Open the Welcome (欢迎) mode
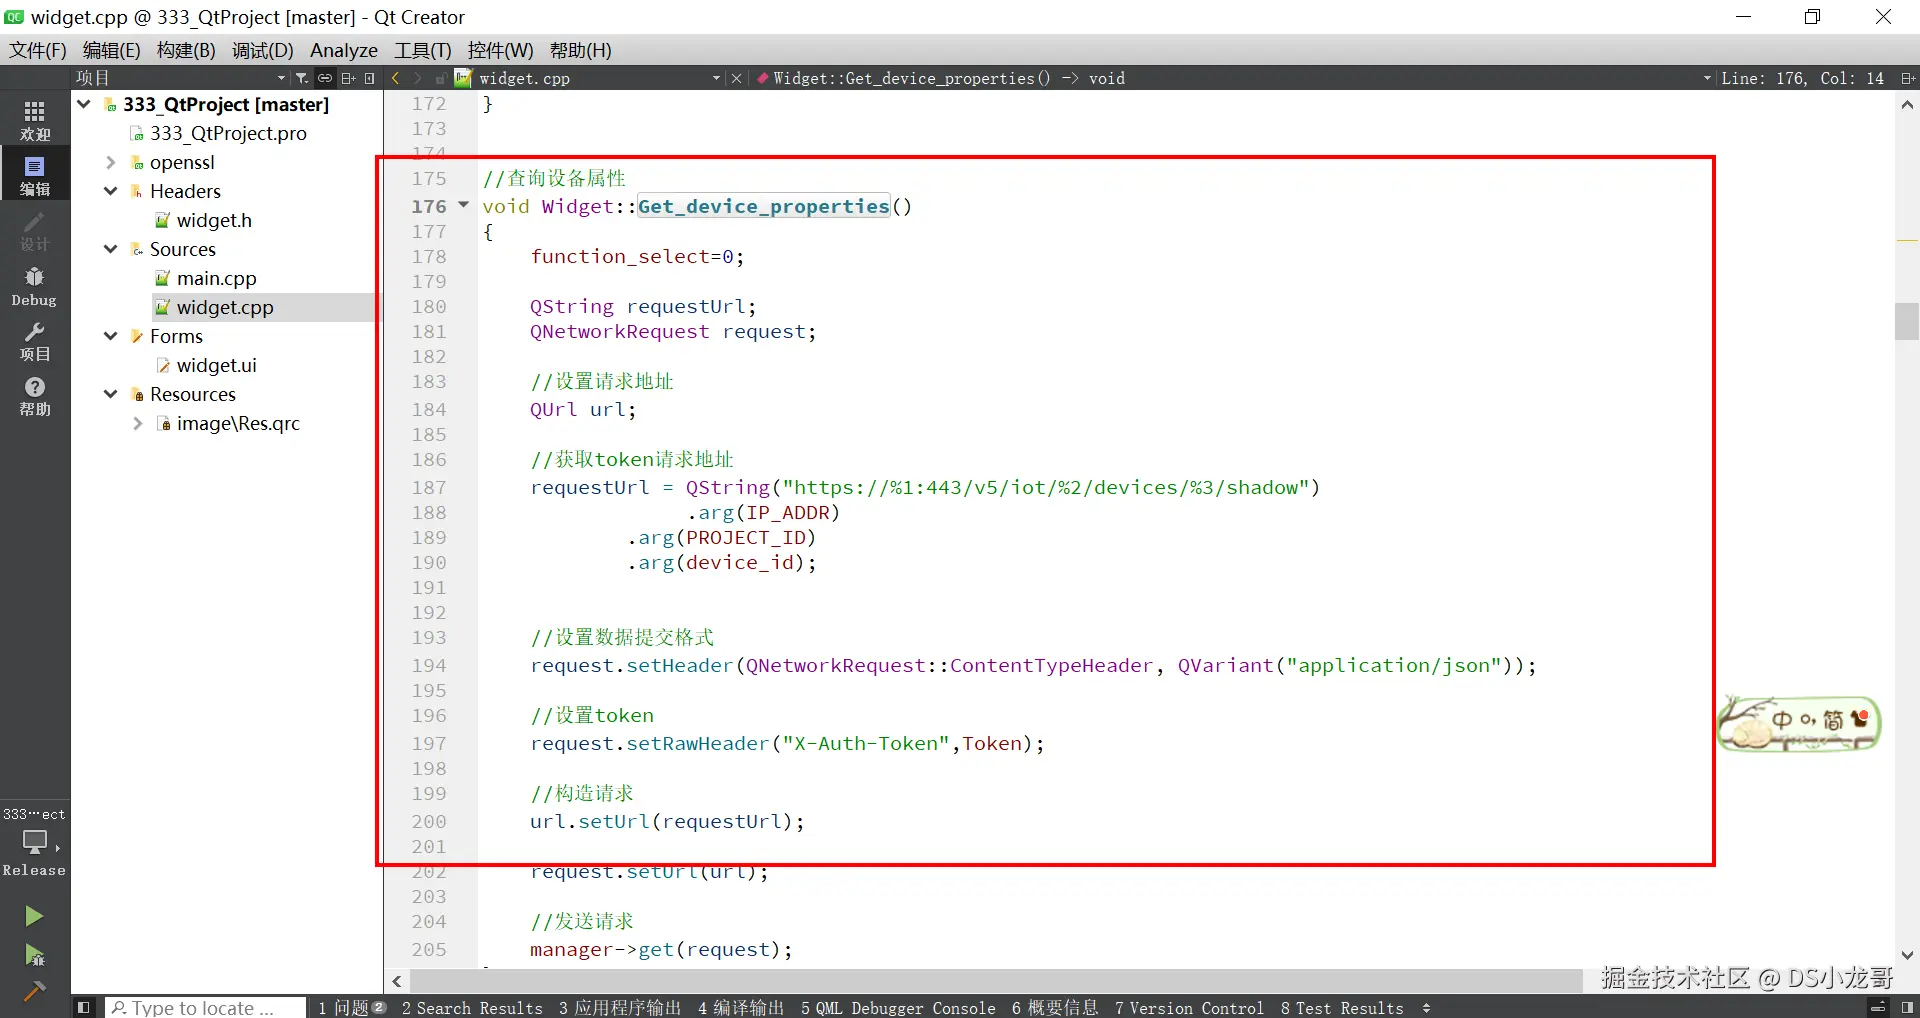Viewport: 1920px width, 1018px height. click(35, 120)
